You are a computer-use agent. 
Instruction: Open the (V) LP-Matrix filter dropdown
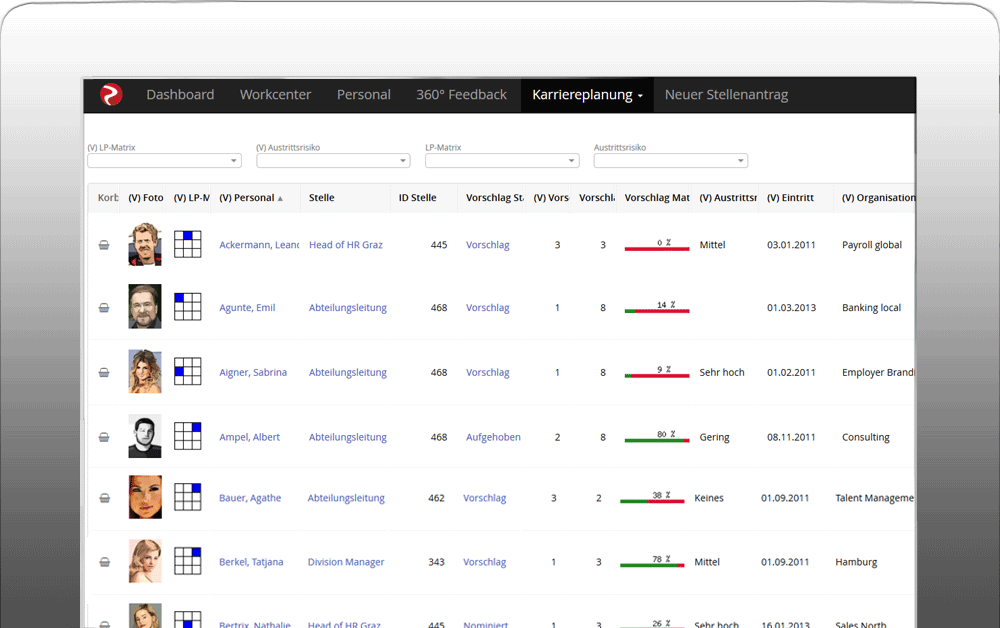point(164,161)
